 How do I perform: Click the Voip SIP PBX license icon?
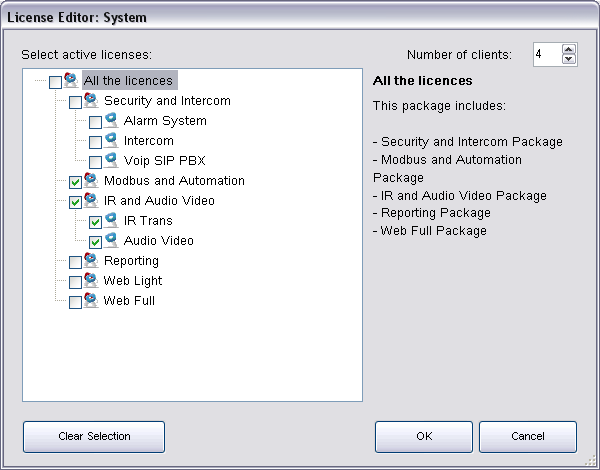(x=111, y=160)
